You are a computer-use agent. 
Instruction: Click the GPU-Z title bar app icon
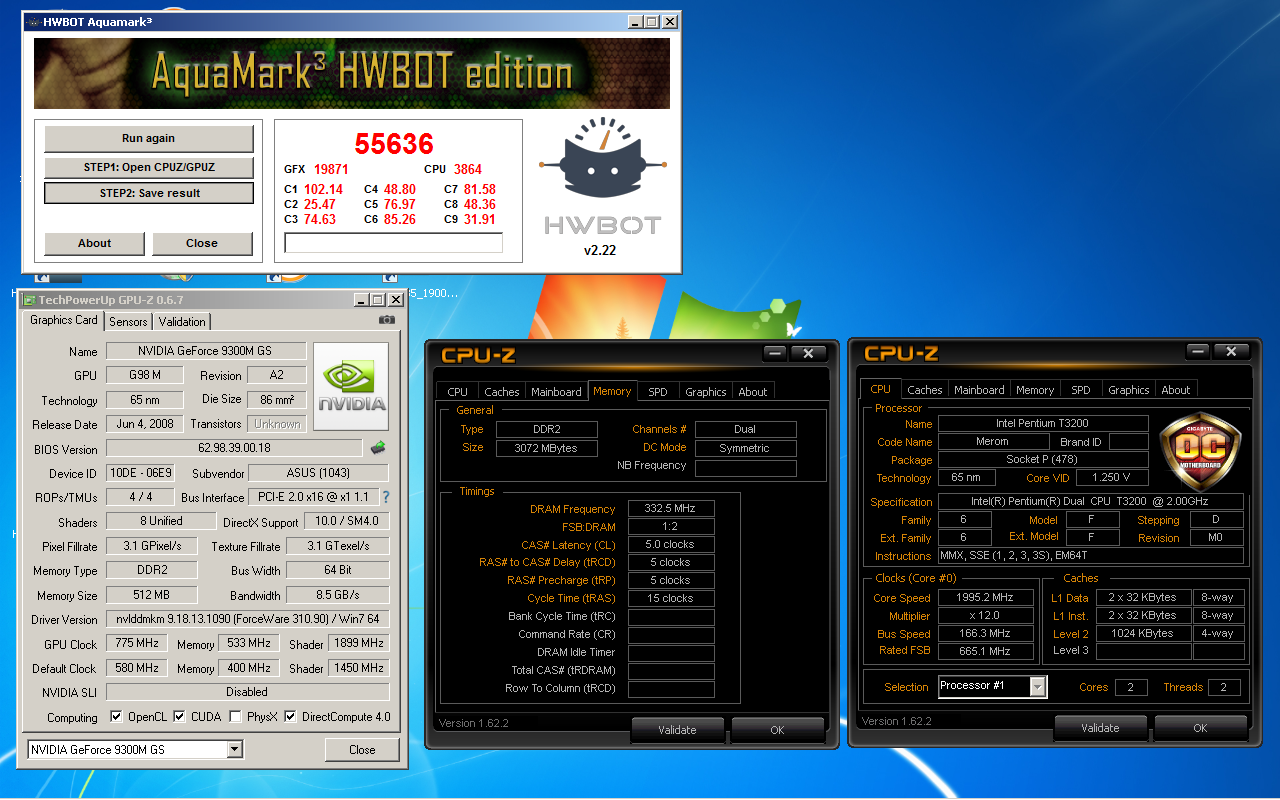point(29,300)
